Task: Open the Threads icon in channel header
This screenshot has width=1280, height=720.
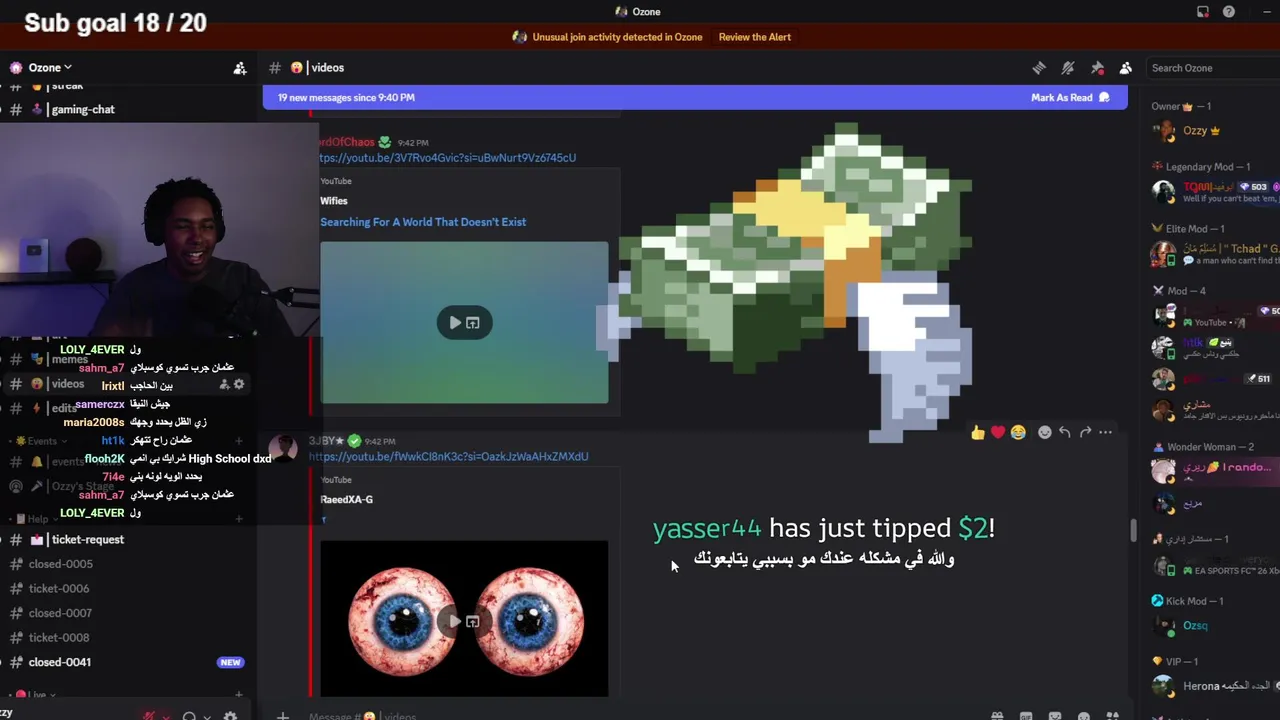Action: click(x=1039, y=68)
